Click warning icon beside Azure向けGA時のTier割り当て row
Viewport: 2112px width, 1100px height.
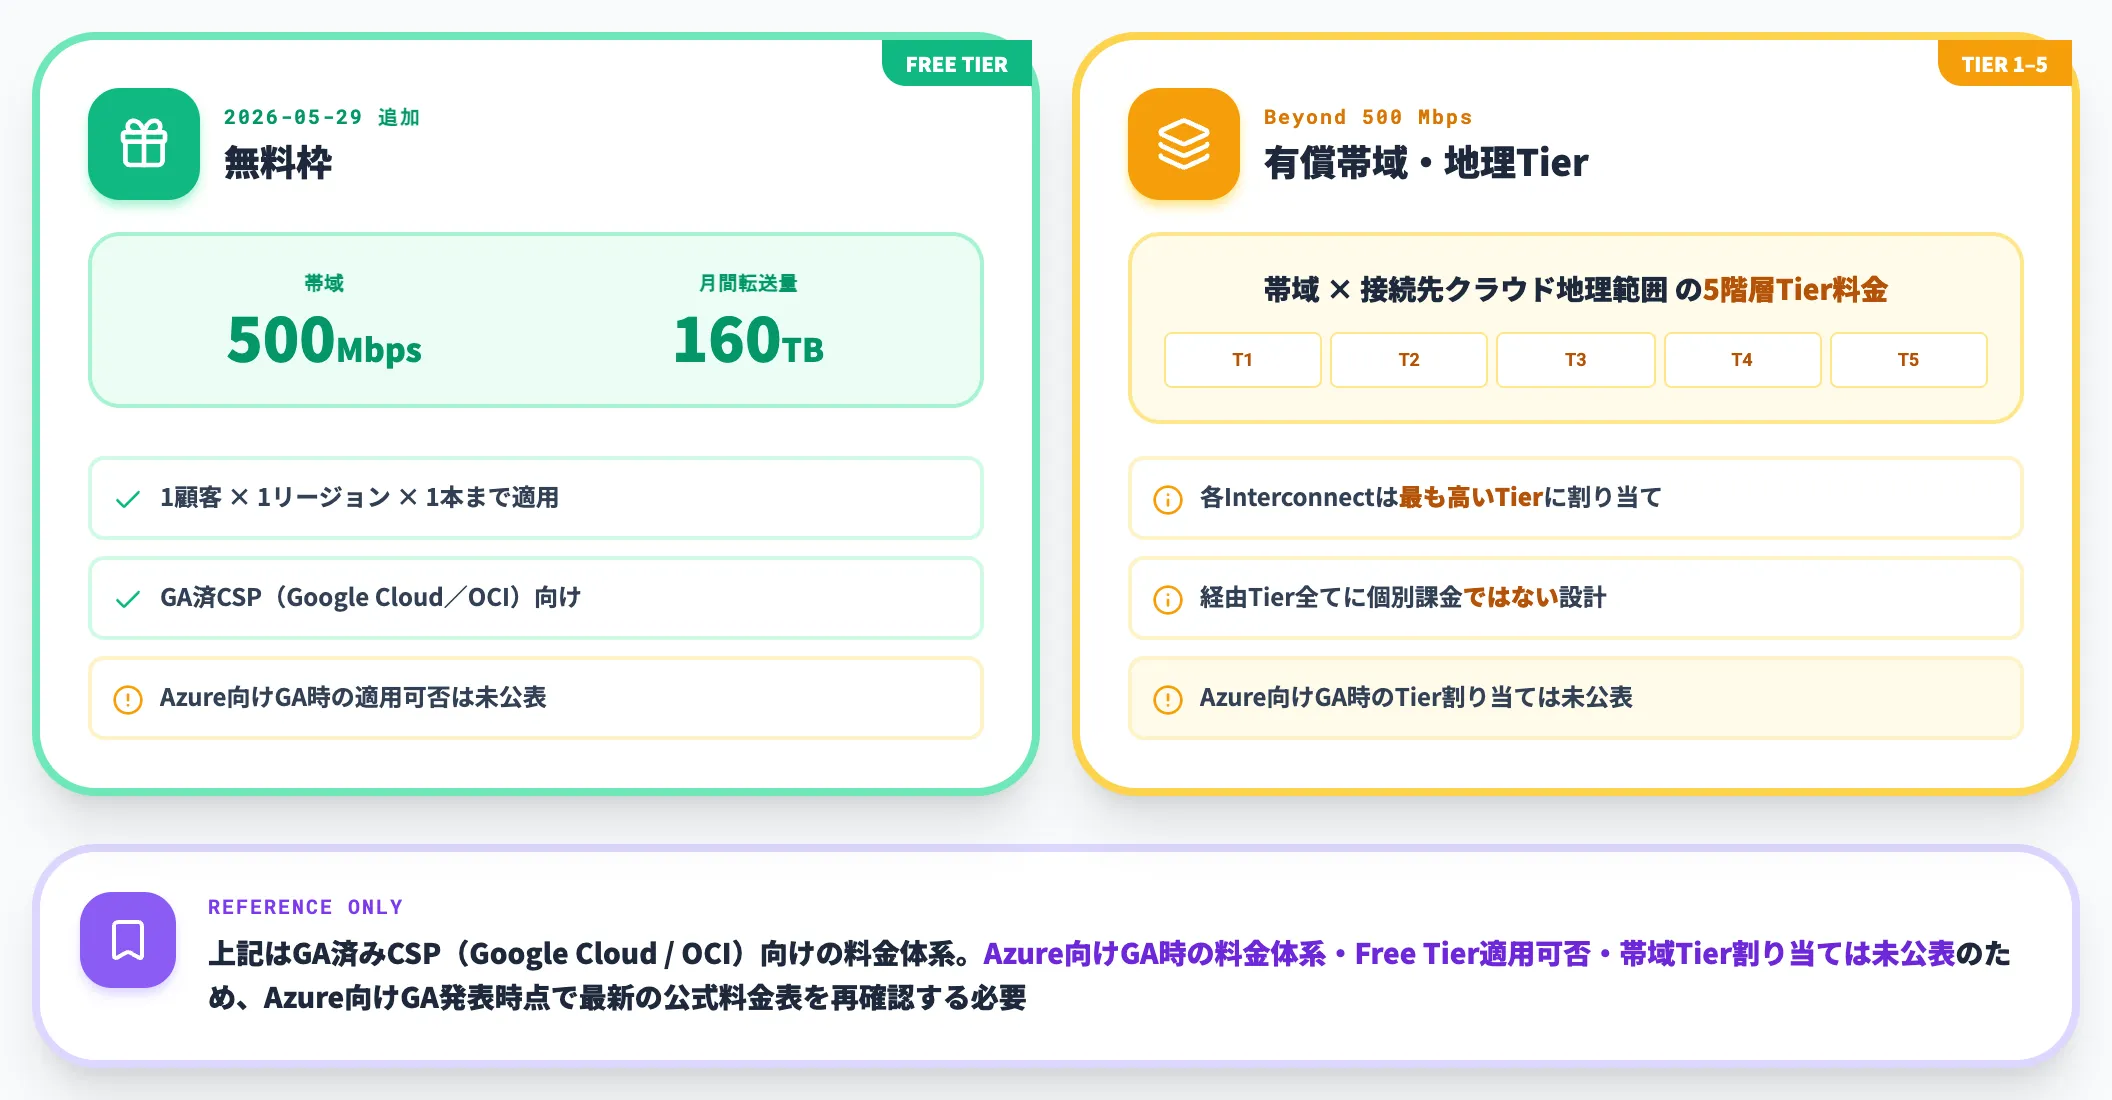coord(1168,699)
